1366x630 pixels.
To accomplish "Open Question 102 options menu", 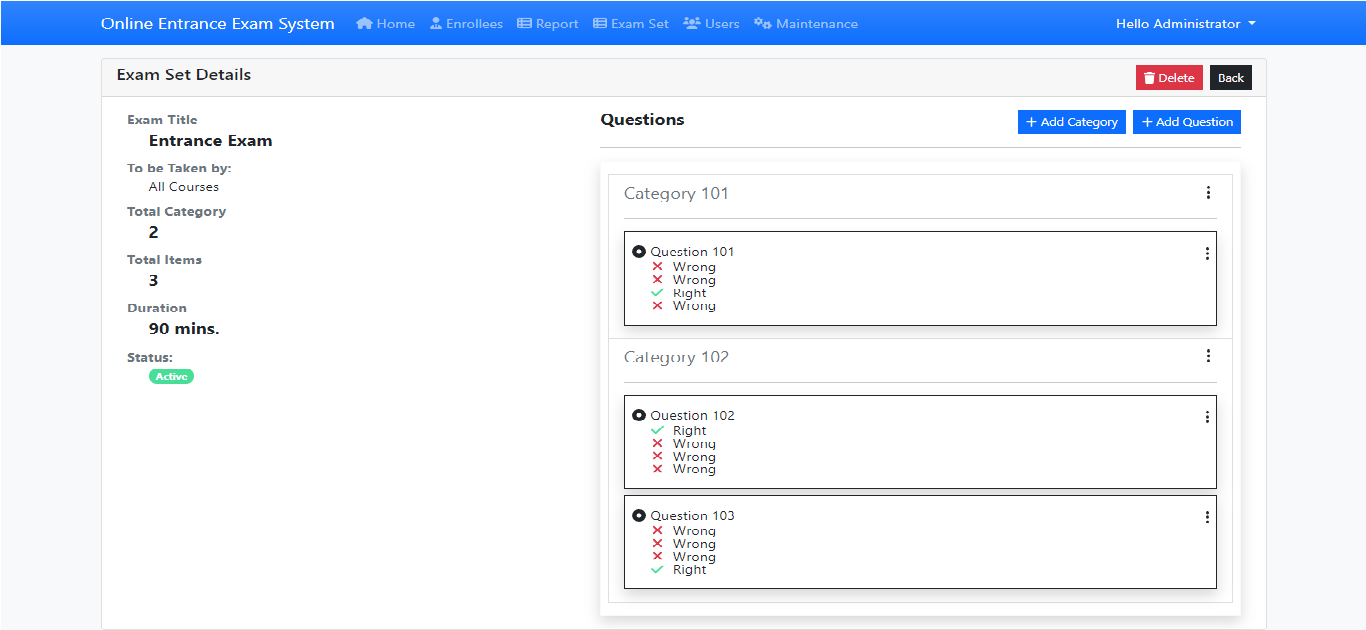I will click(1207, 417).
